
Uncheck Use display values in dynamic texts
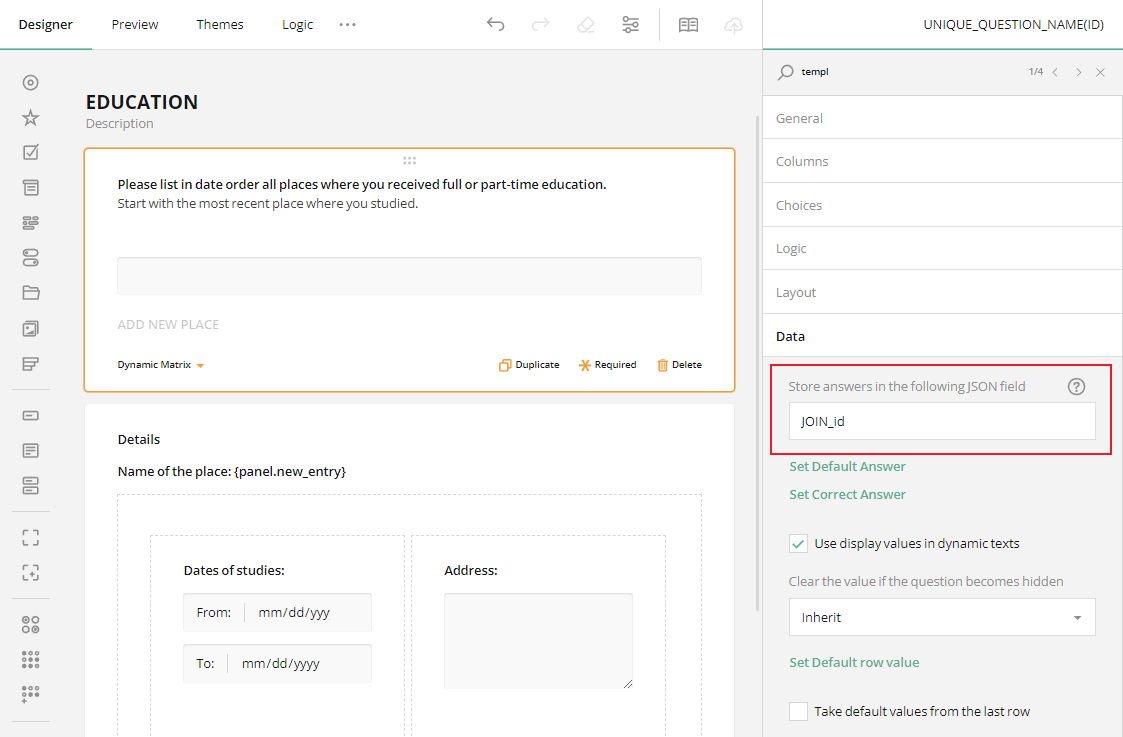798,544
